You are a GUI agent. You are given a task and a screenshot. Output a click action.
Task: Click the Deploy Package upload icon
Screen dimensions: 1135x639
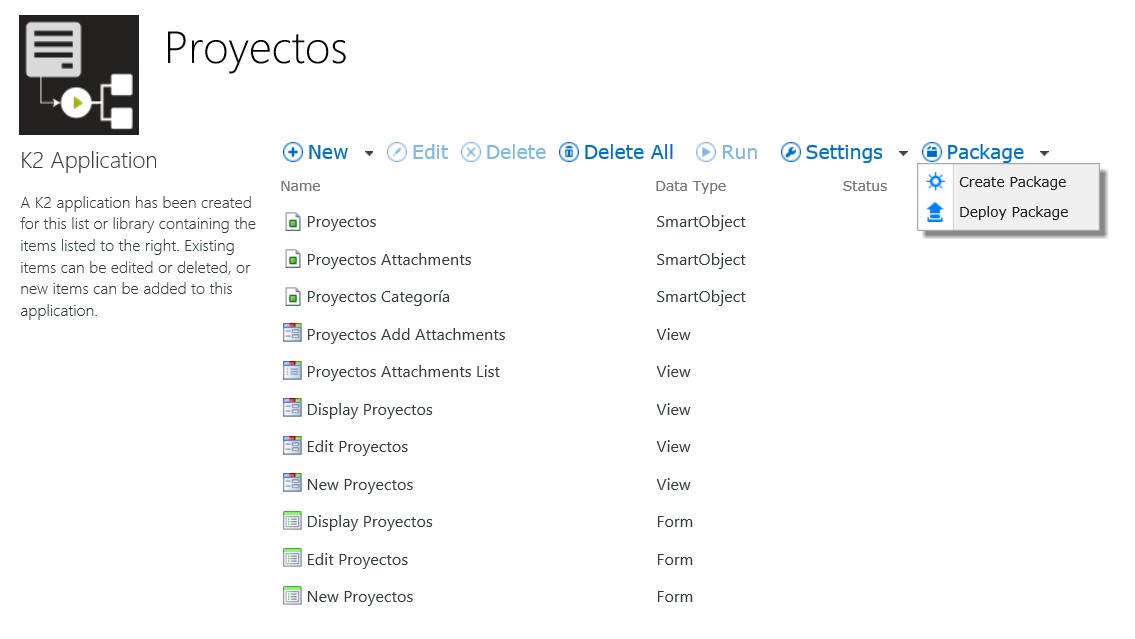[x=935, y=212]
